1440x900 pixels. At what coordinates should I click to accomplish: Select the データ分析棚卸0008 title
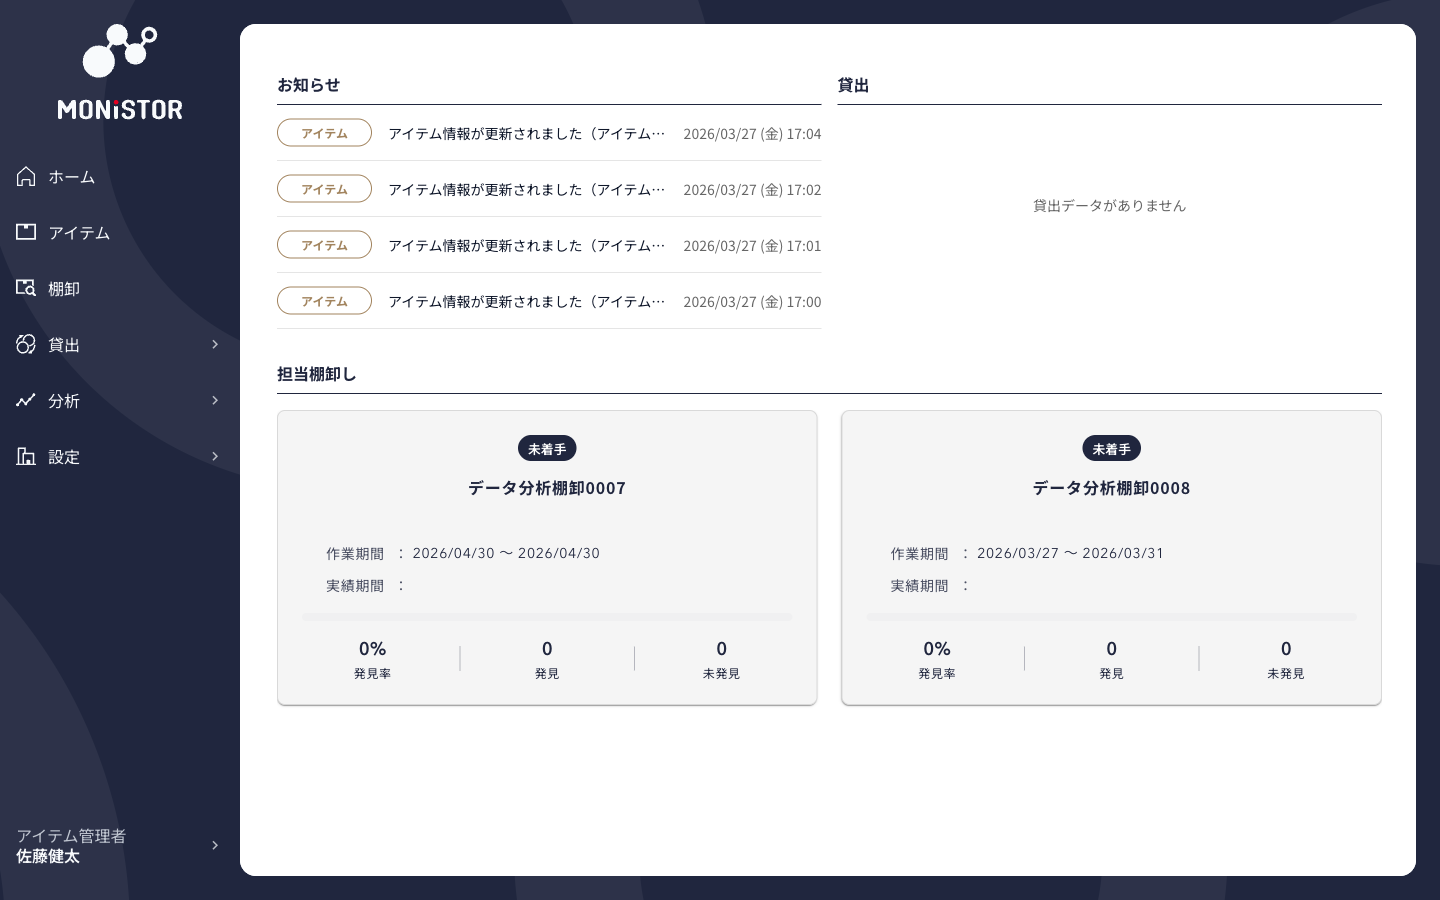[1111, 488]
